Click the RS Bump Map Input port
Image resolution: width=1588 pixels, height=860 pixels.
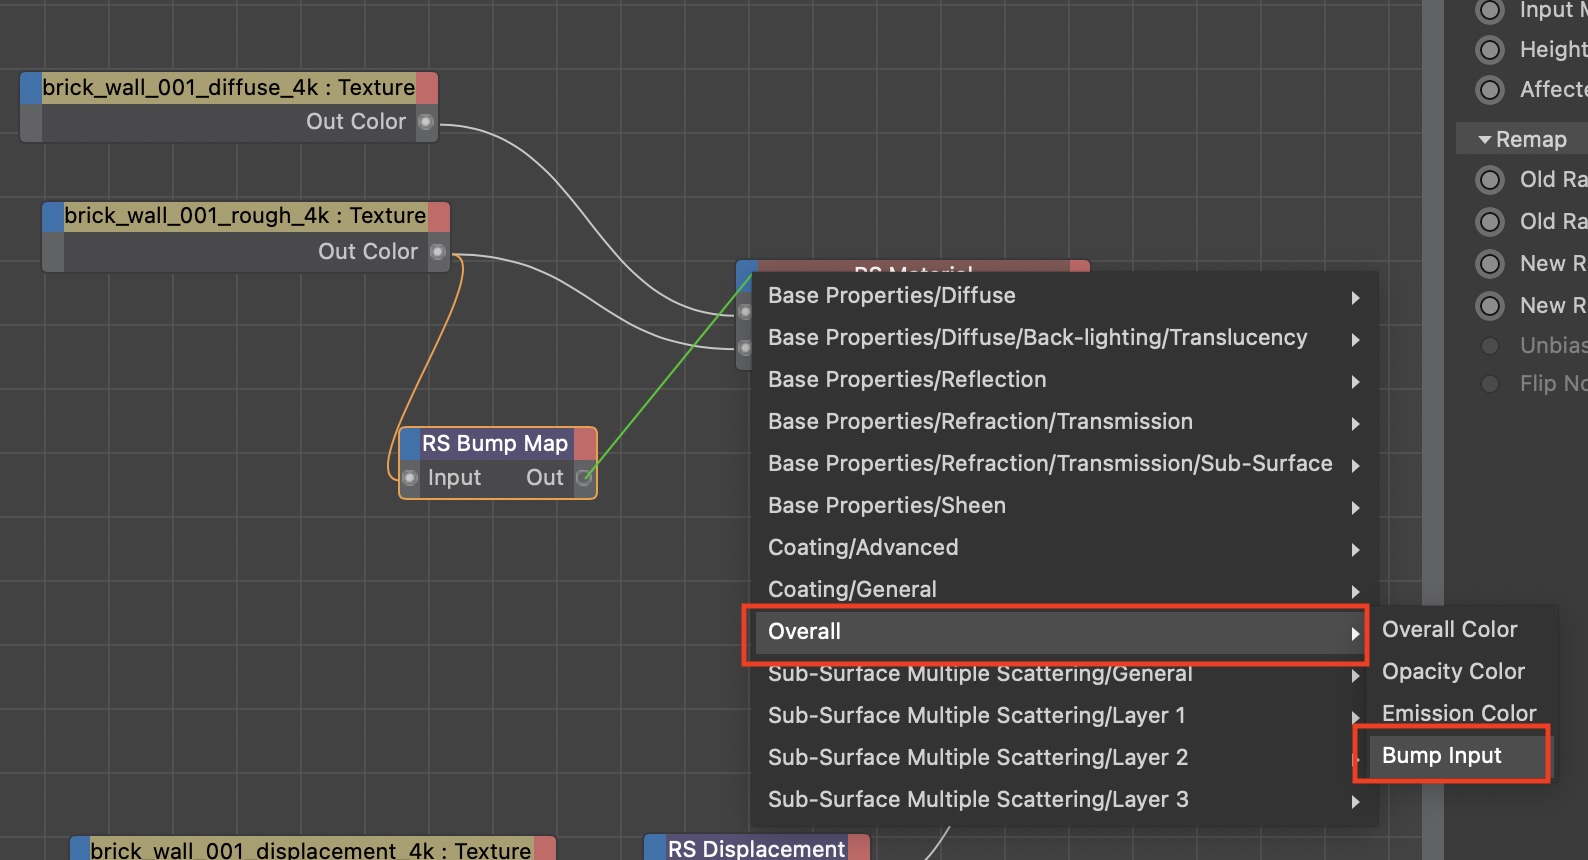pyautogui.click(x=410, y=478)
